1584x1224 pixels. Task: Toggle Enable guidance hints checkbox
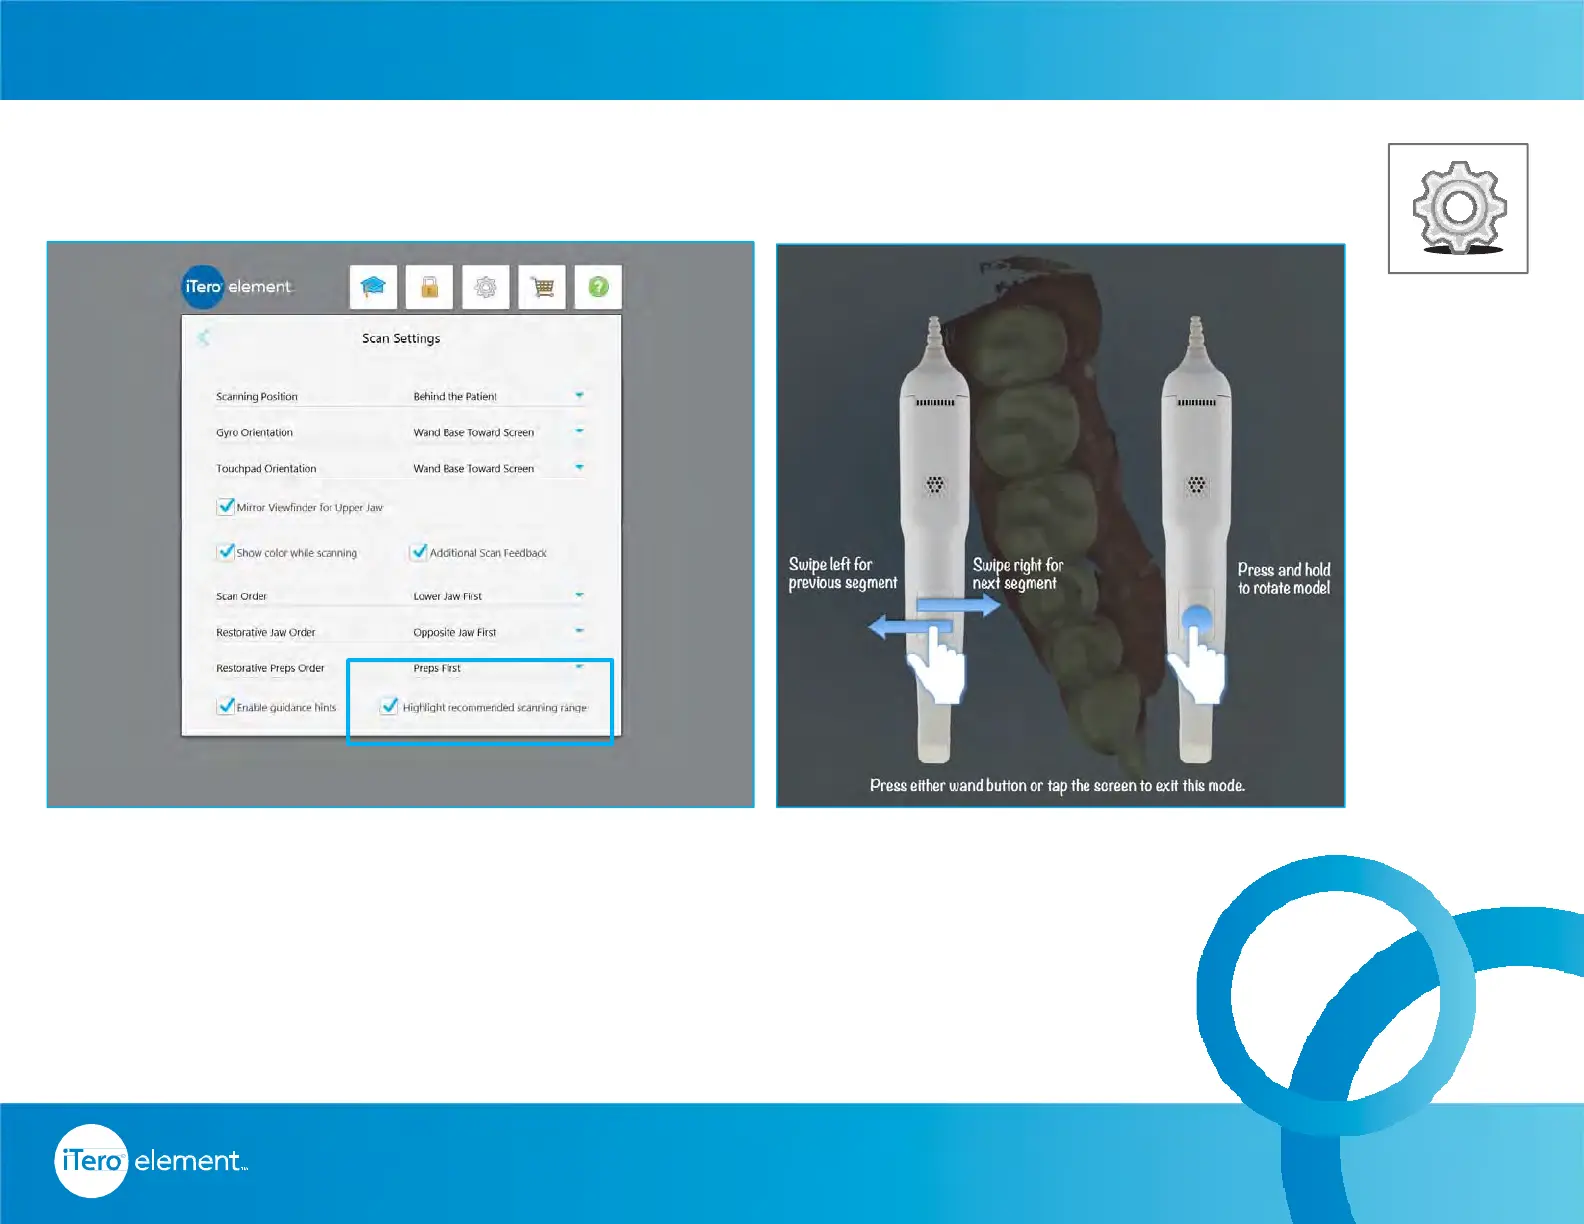(x=226, y=706)
